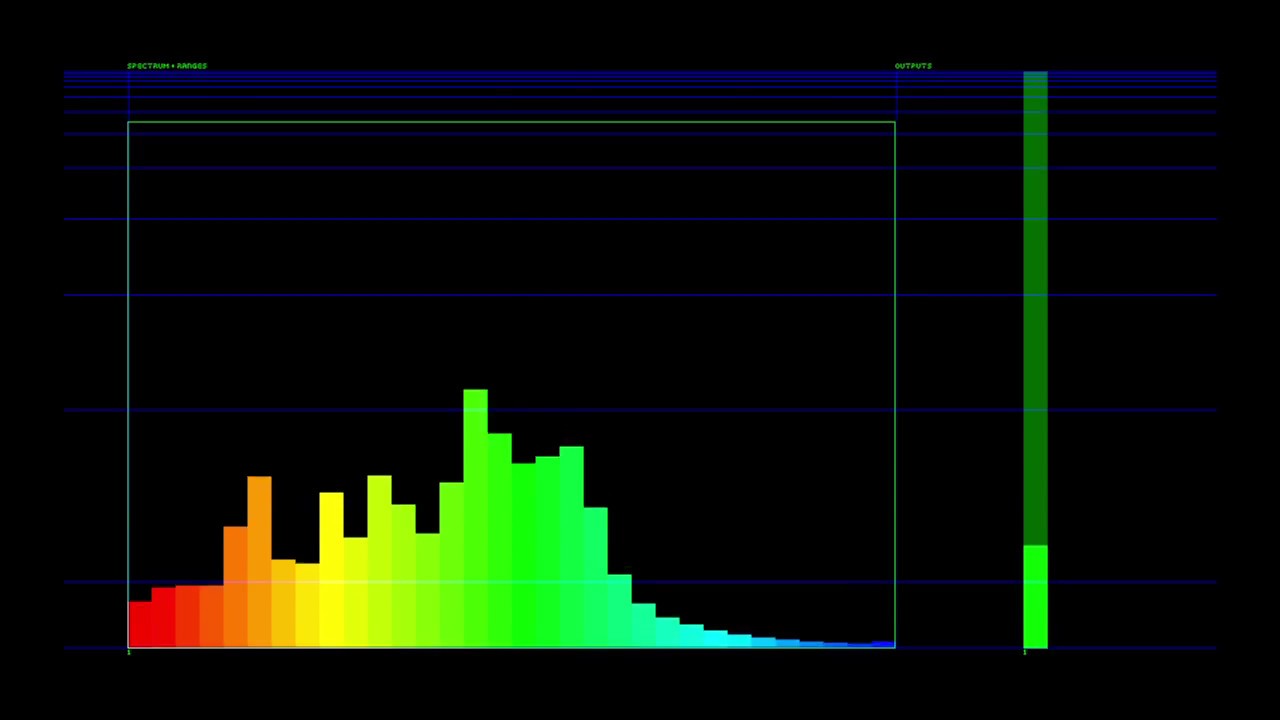Click the tallest yellow spectrum bar

[x=331, y=570]
